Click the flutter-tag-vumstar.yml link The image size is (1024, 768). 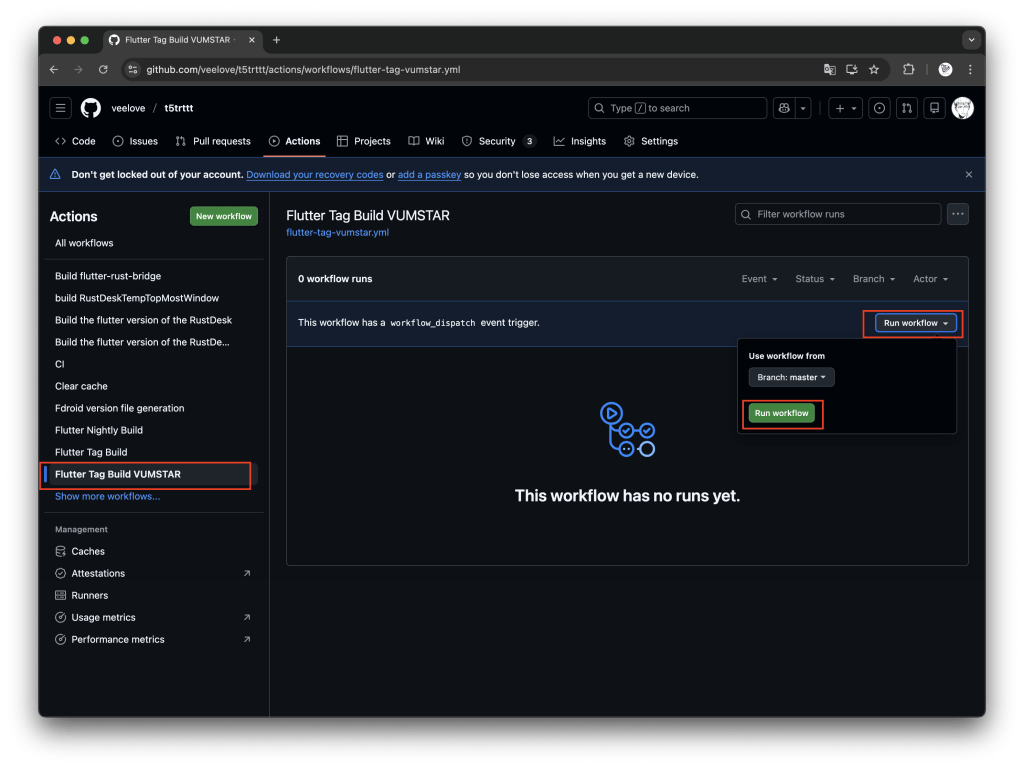point(337,232)
